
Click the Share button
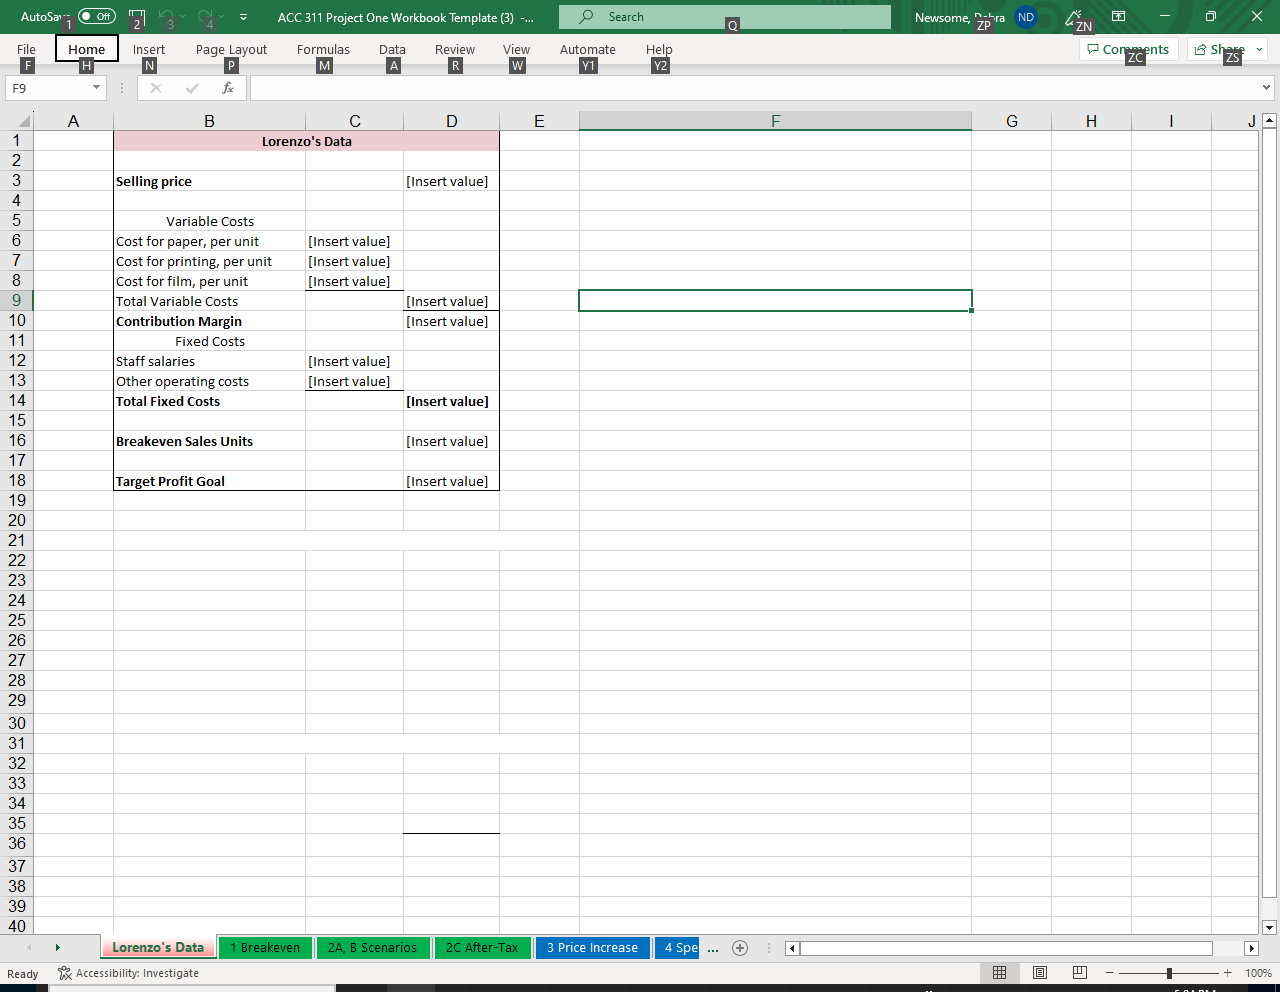[x=1220, y=49]
